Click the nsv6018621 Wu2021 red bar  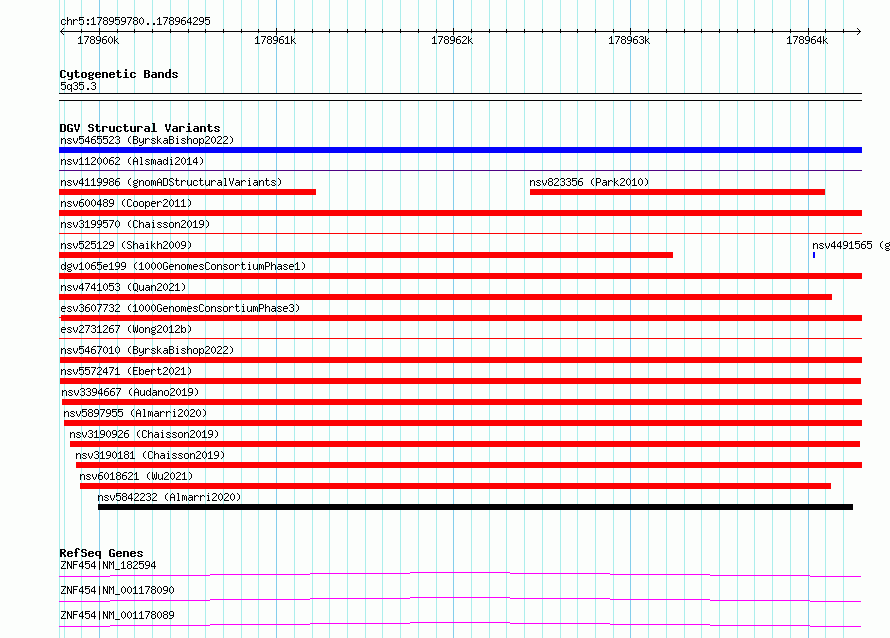pos(456,486)
